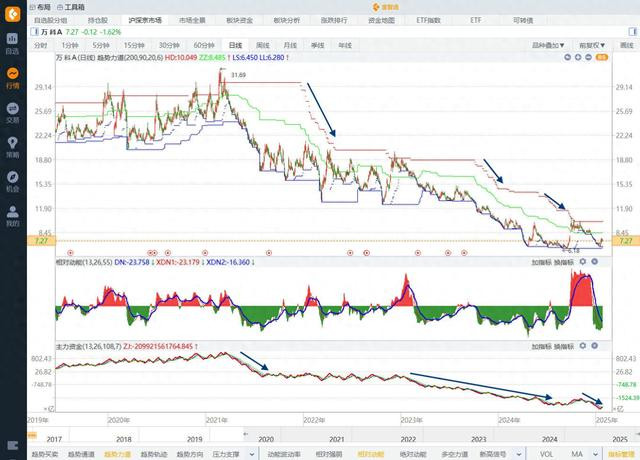Screen dimensions: 640x460
Task: Click the 行情 market sidebar icon
Action: (13, 78)
